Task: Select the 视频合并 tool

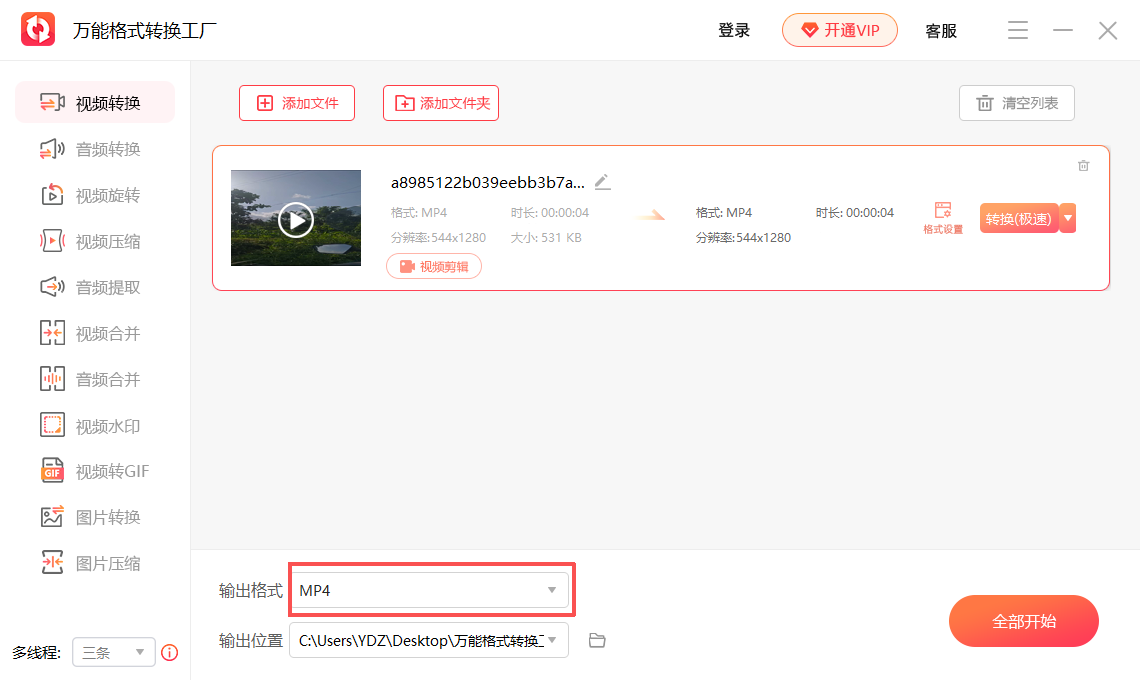Action: point(95,332)
